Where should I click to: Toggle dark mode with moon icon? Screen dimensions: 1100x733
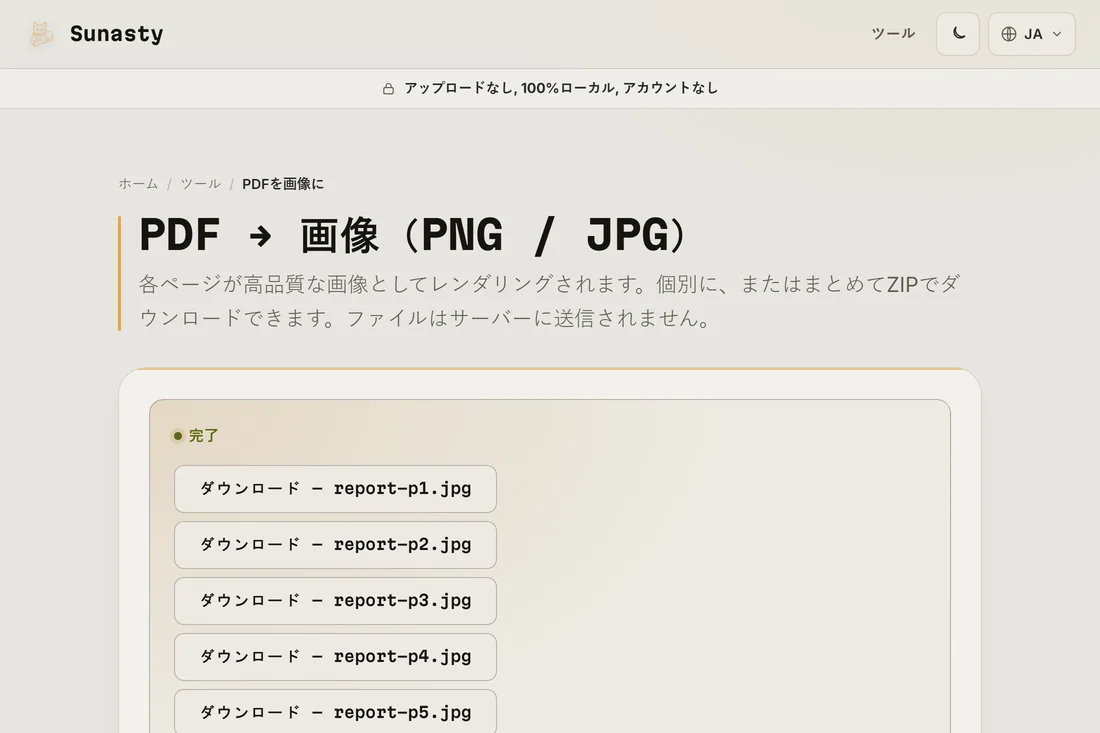click(958, 34)
